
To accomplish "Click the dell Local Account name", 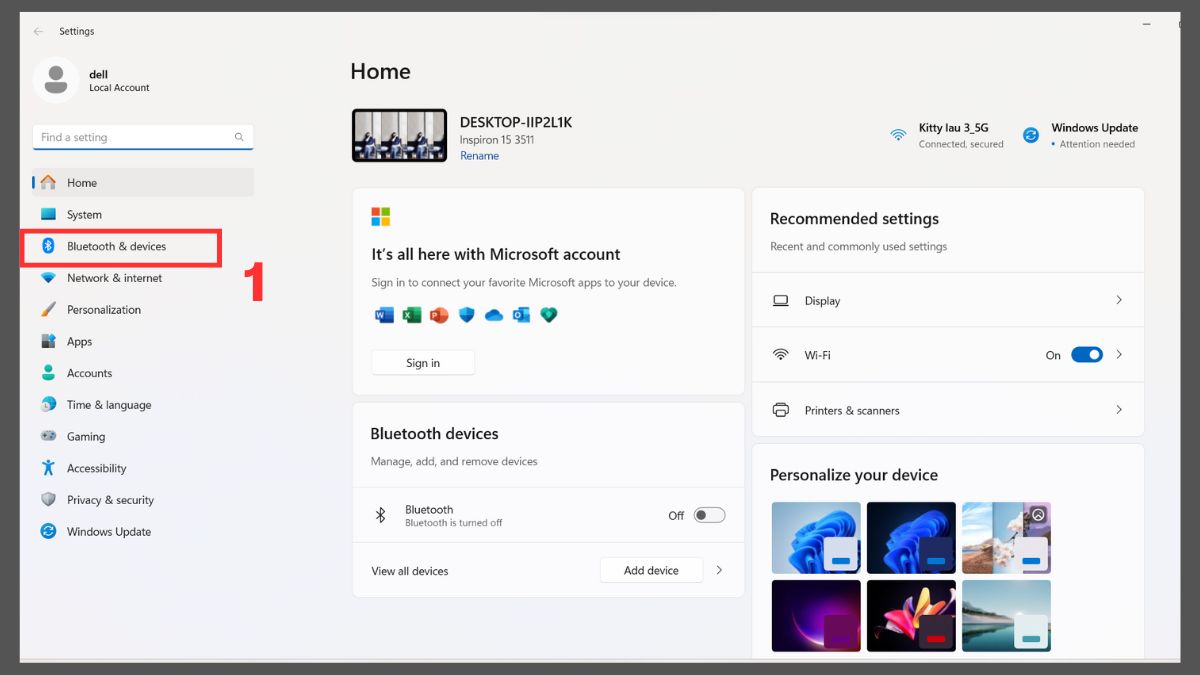I will [119, 81].
